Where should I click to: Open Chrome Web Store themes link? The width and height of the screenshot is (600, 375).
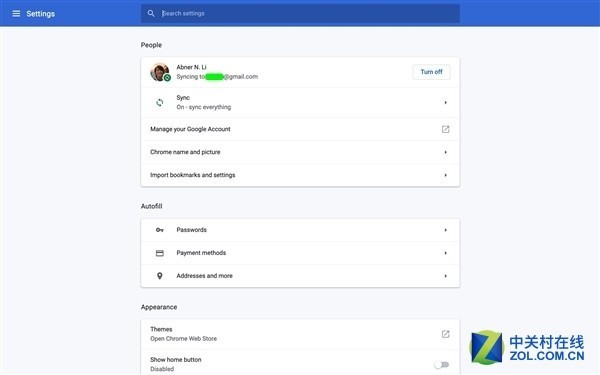click(183, 339)
